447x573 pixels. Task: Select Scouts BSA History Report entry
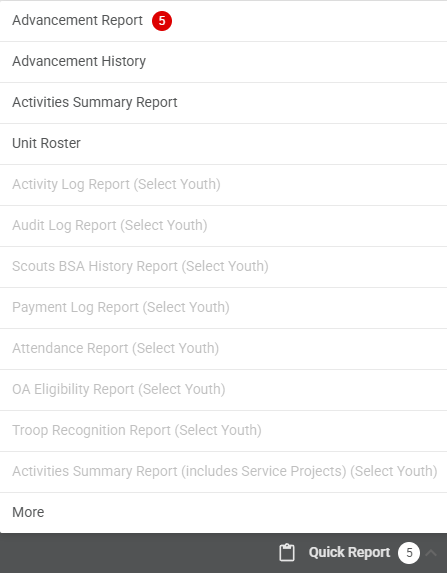click(223, 266)
